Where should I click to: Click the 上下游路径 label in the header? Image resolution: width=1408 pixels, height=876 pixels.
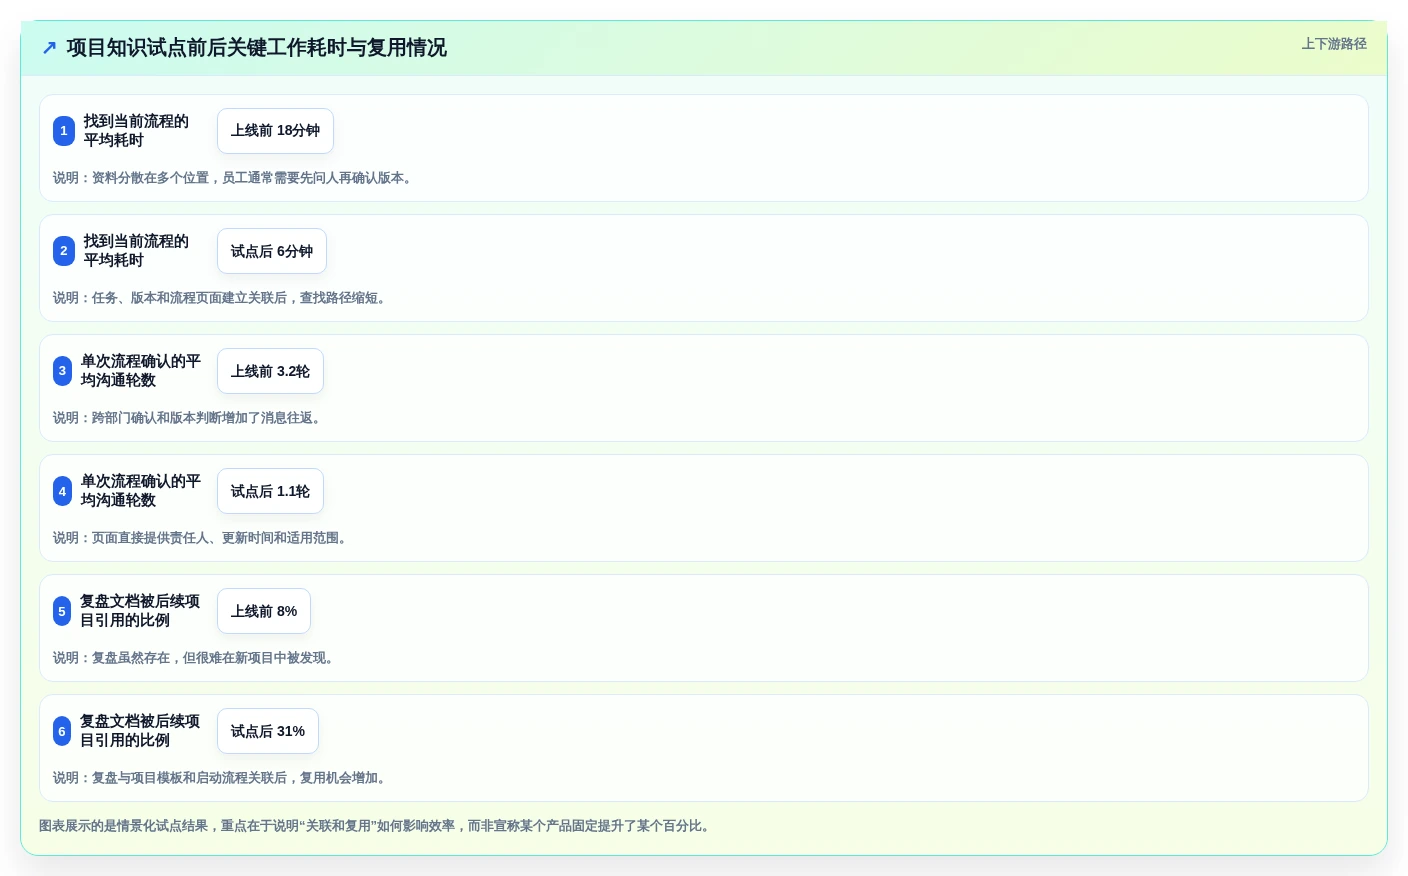tap(1334, 44)
